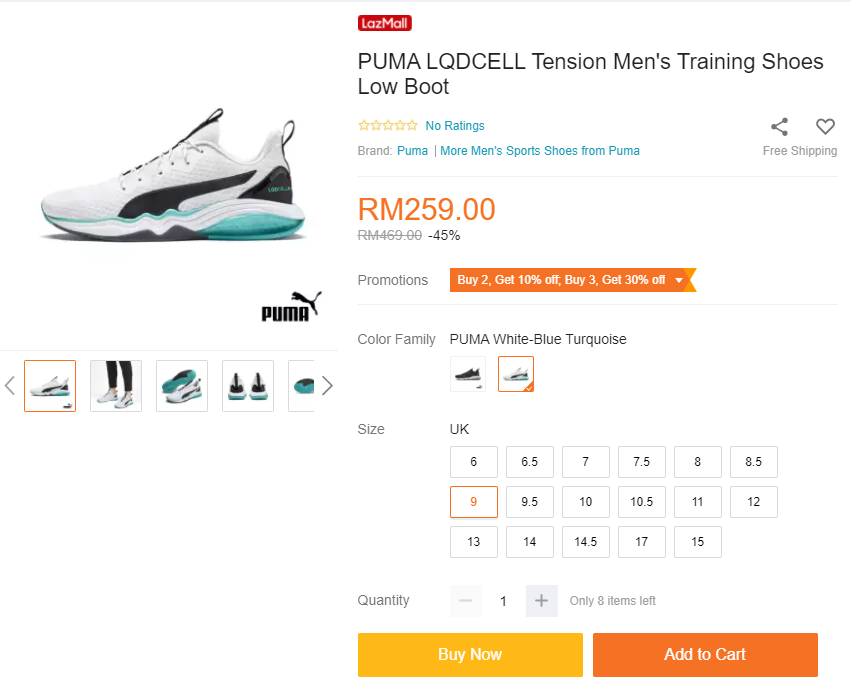The width and height of the screenshot is (851, 692).
Task: Click the LazMall badge
Action: pos(385,23)
